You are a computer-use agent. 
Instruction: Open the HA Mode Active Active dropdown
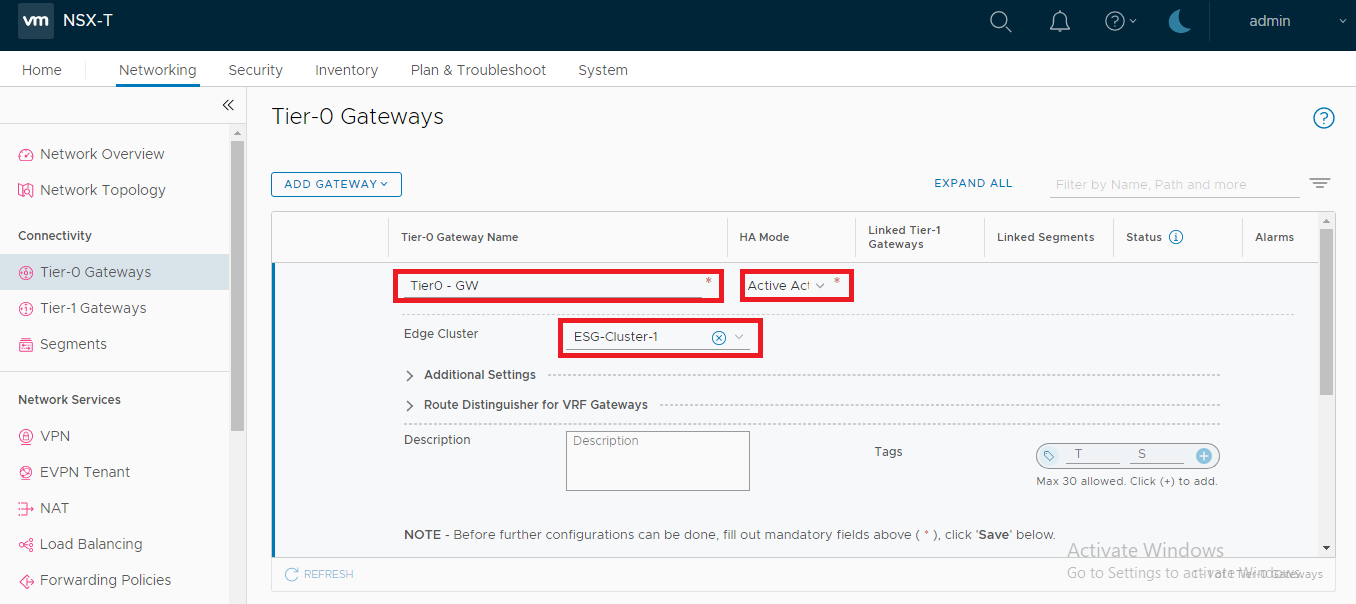pyautogui.click(x=787, y=286)
